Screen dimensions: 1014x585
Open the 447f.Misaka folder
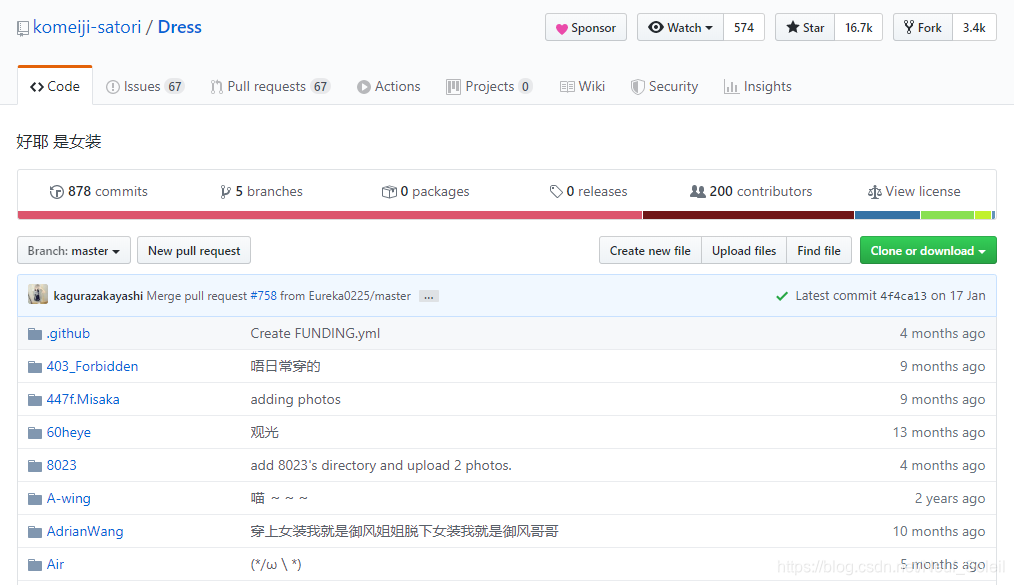[x=83, y=399]
